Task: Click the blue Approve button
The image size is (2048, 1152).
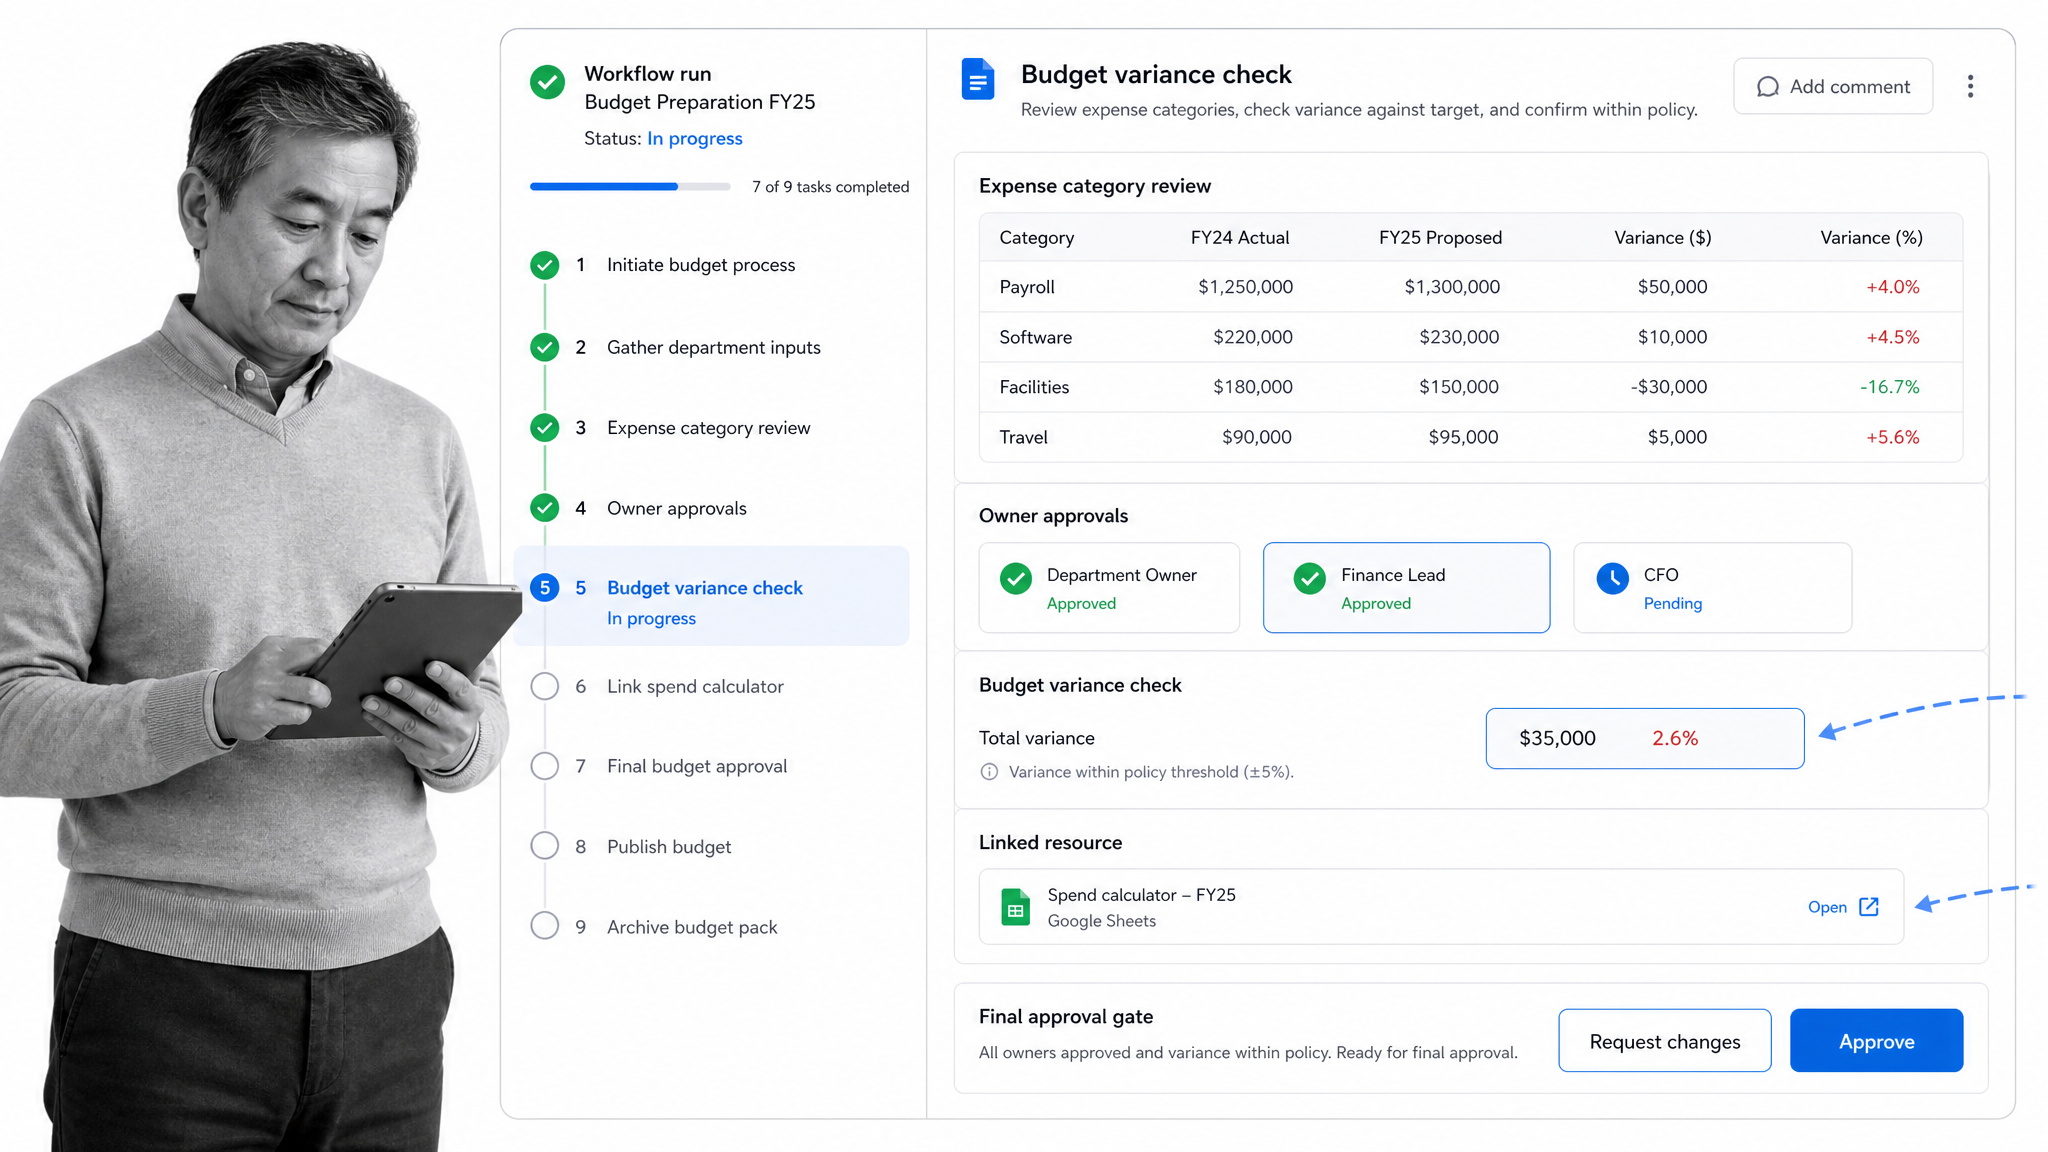Action: point(1876,1041)
